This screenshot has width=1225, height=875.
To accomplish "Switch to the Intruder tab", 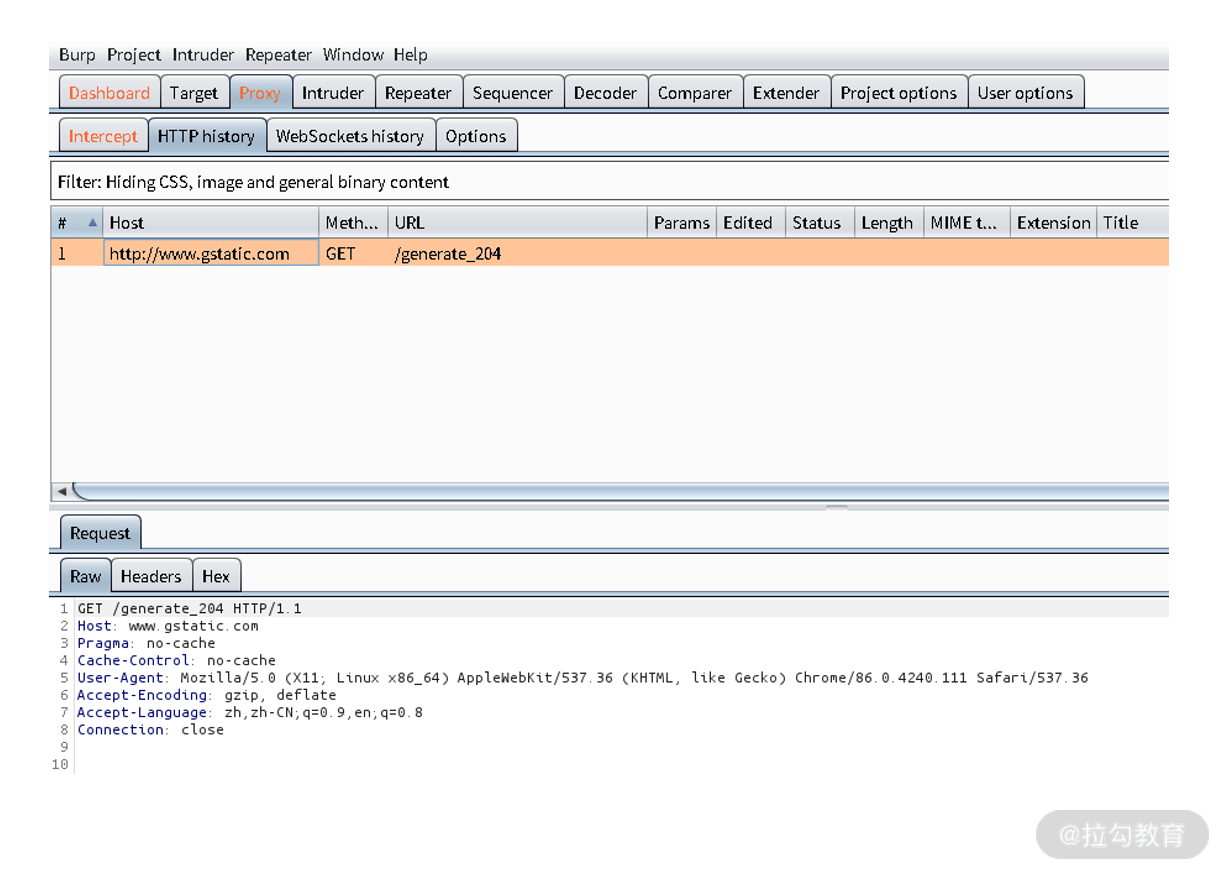I will (x=333, y=93).
